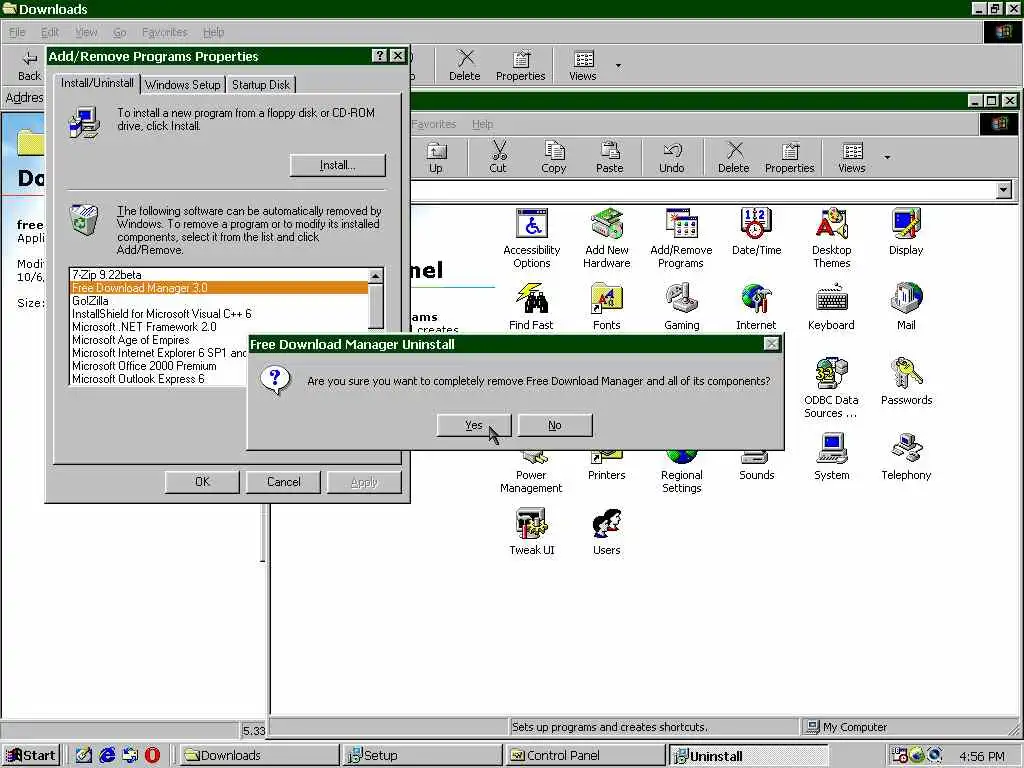The image size is (1024, 768).
Task: Open Accessibility Options in Control Panel
Action: pyautogui.click(x=532, y=238)
